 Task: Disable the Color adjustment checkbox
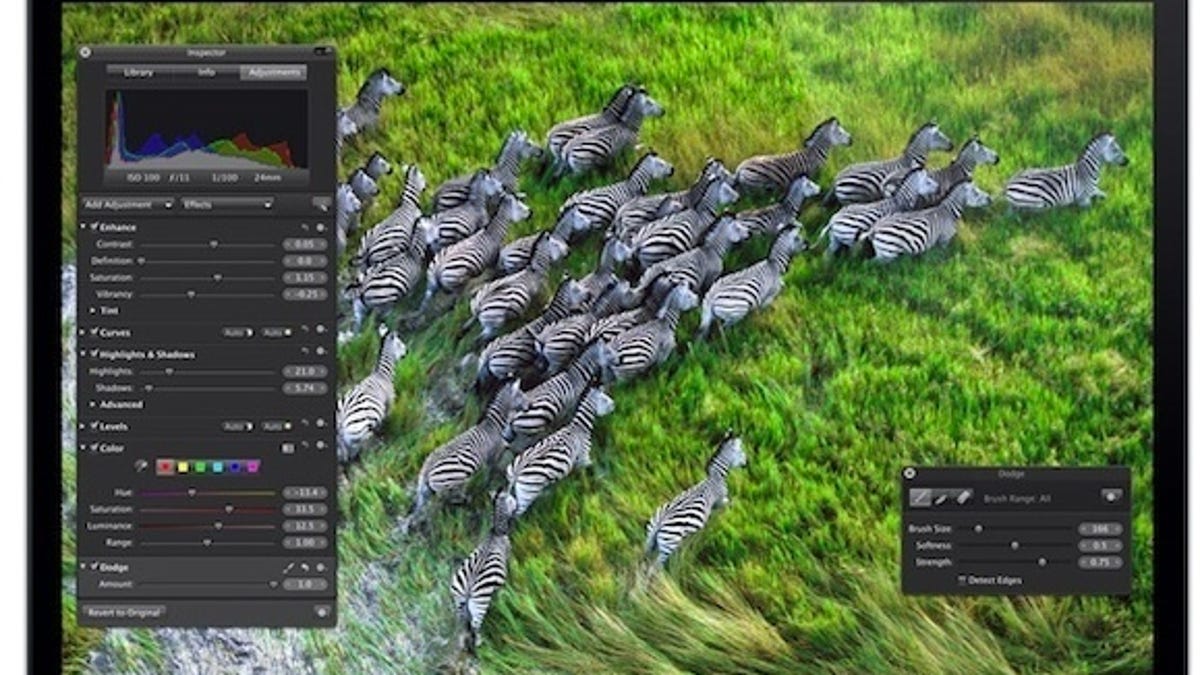pyautogui.click(x=94, y=445)
